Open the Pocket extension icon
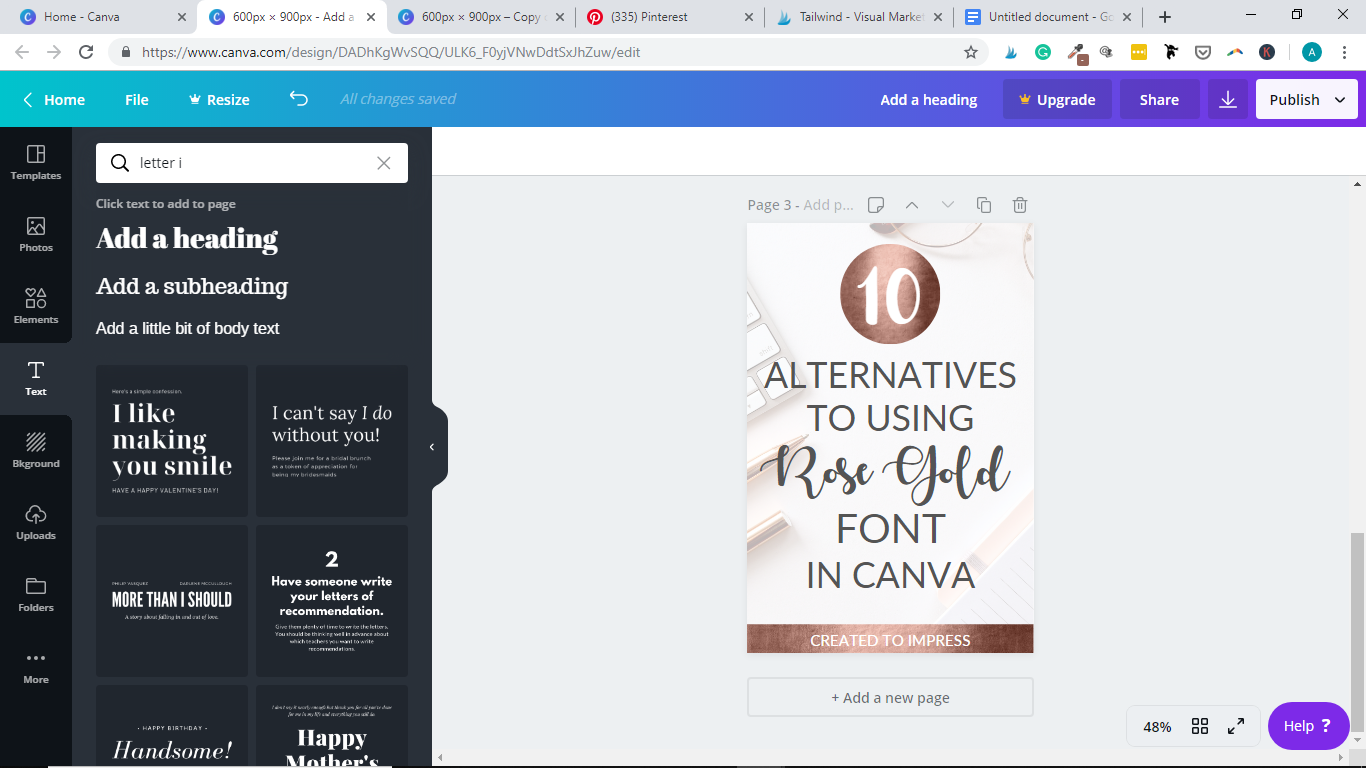1366x768 pixels. [1203, 53]
